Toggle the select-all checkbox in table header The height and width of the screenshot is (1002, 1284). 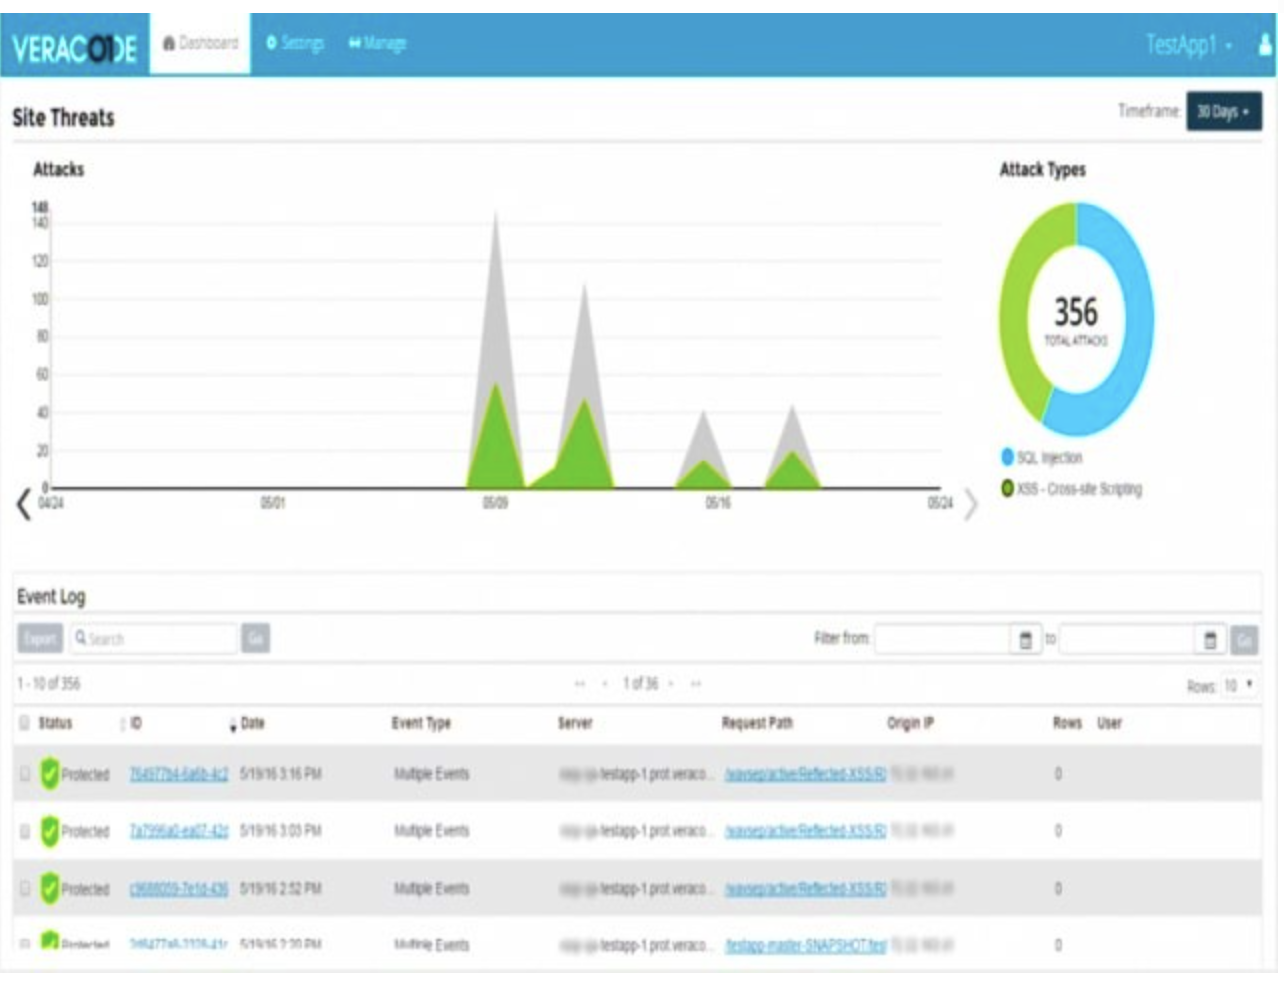point(25,723)
